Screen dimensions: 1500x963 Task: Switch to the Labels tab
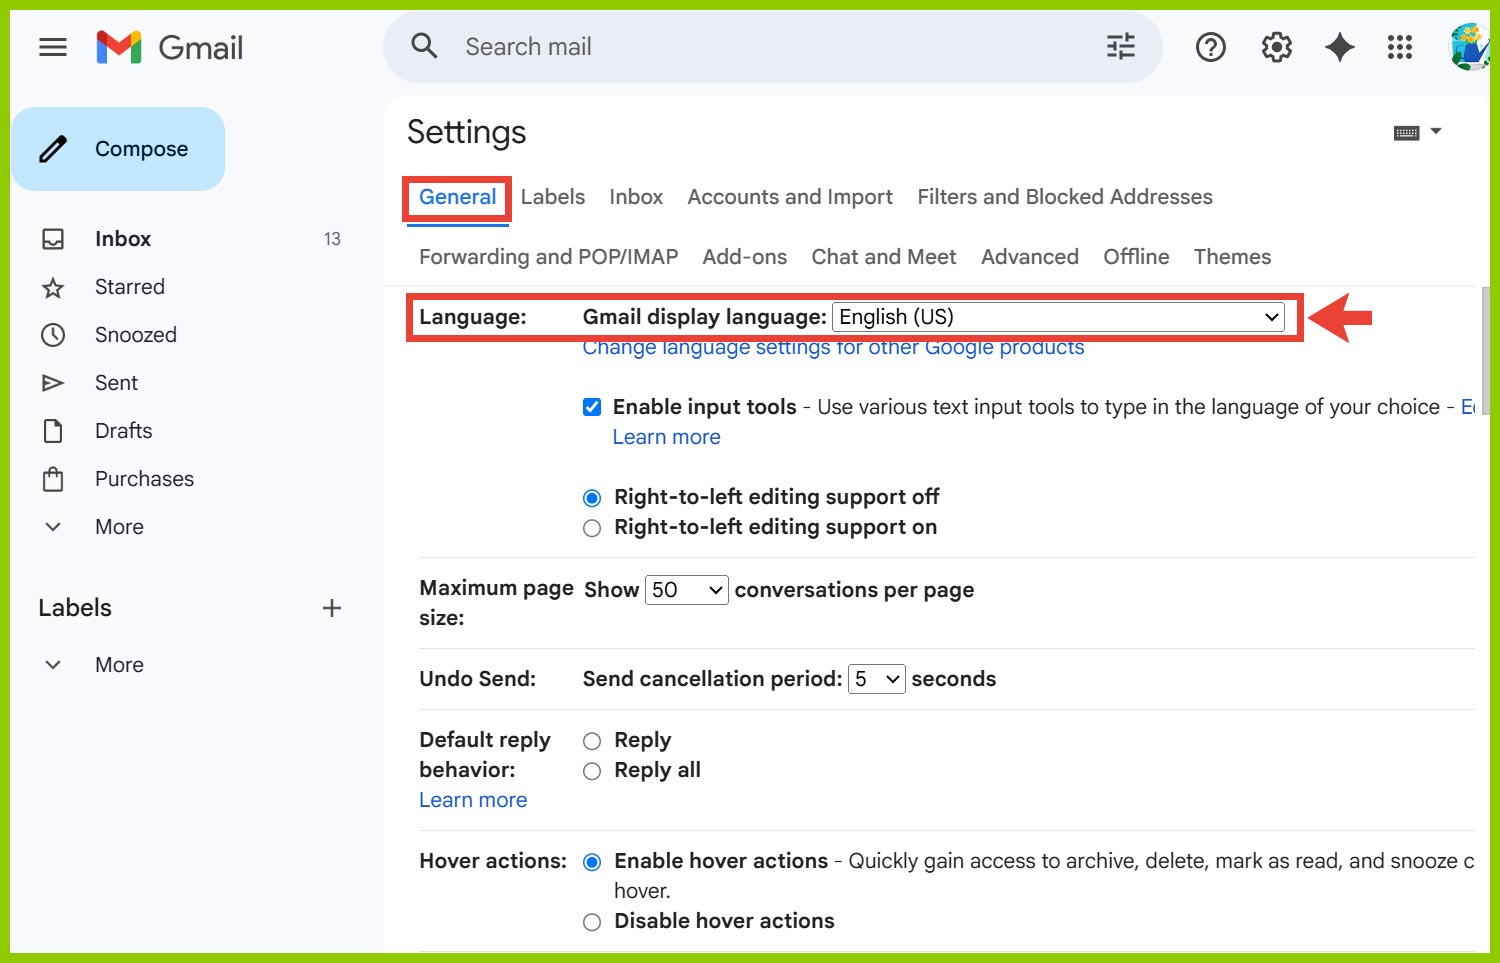click(553, 197)
